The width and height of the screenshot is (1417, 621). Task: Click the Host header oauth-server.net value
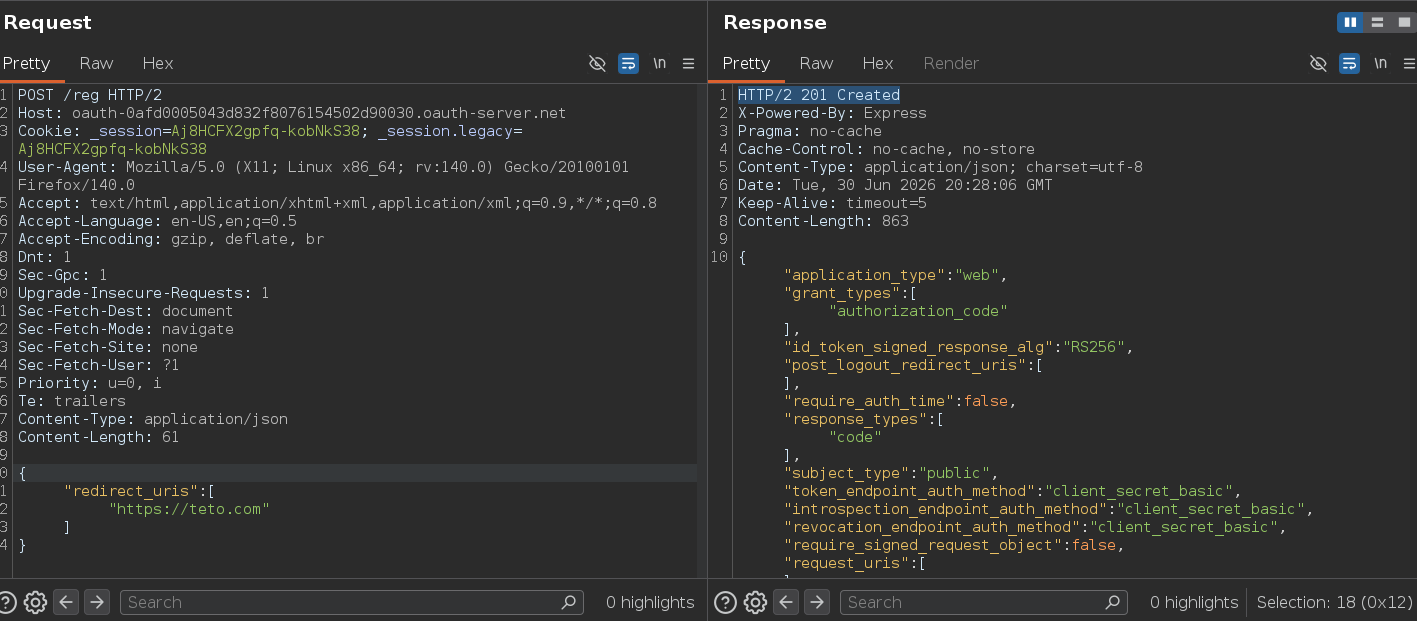pos(319,113)
